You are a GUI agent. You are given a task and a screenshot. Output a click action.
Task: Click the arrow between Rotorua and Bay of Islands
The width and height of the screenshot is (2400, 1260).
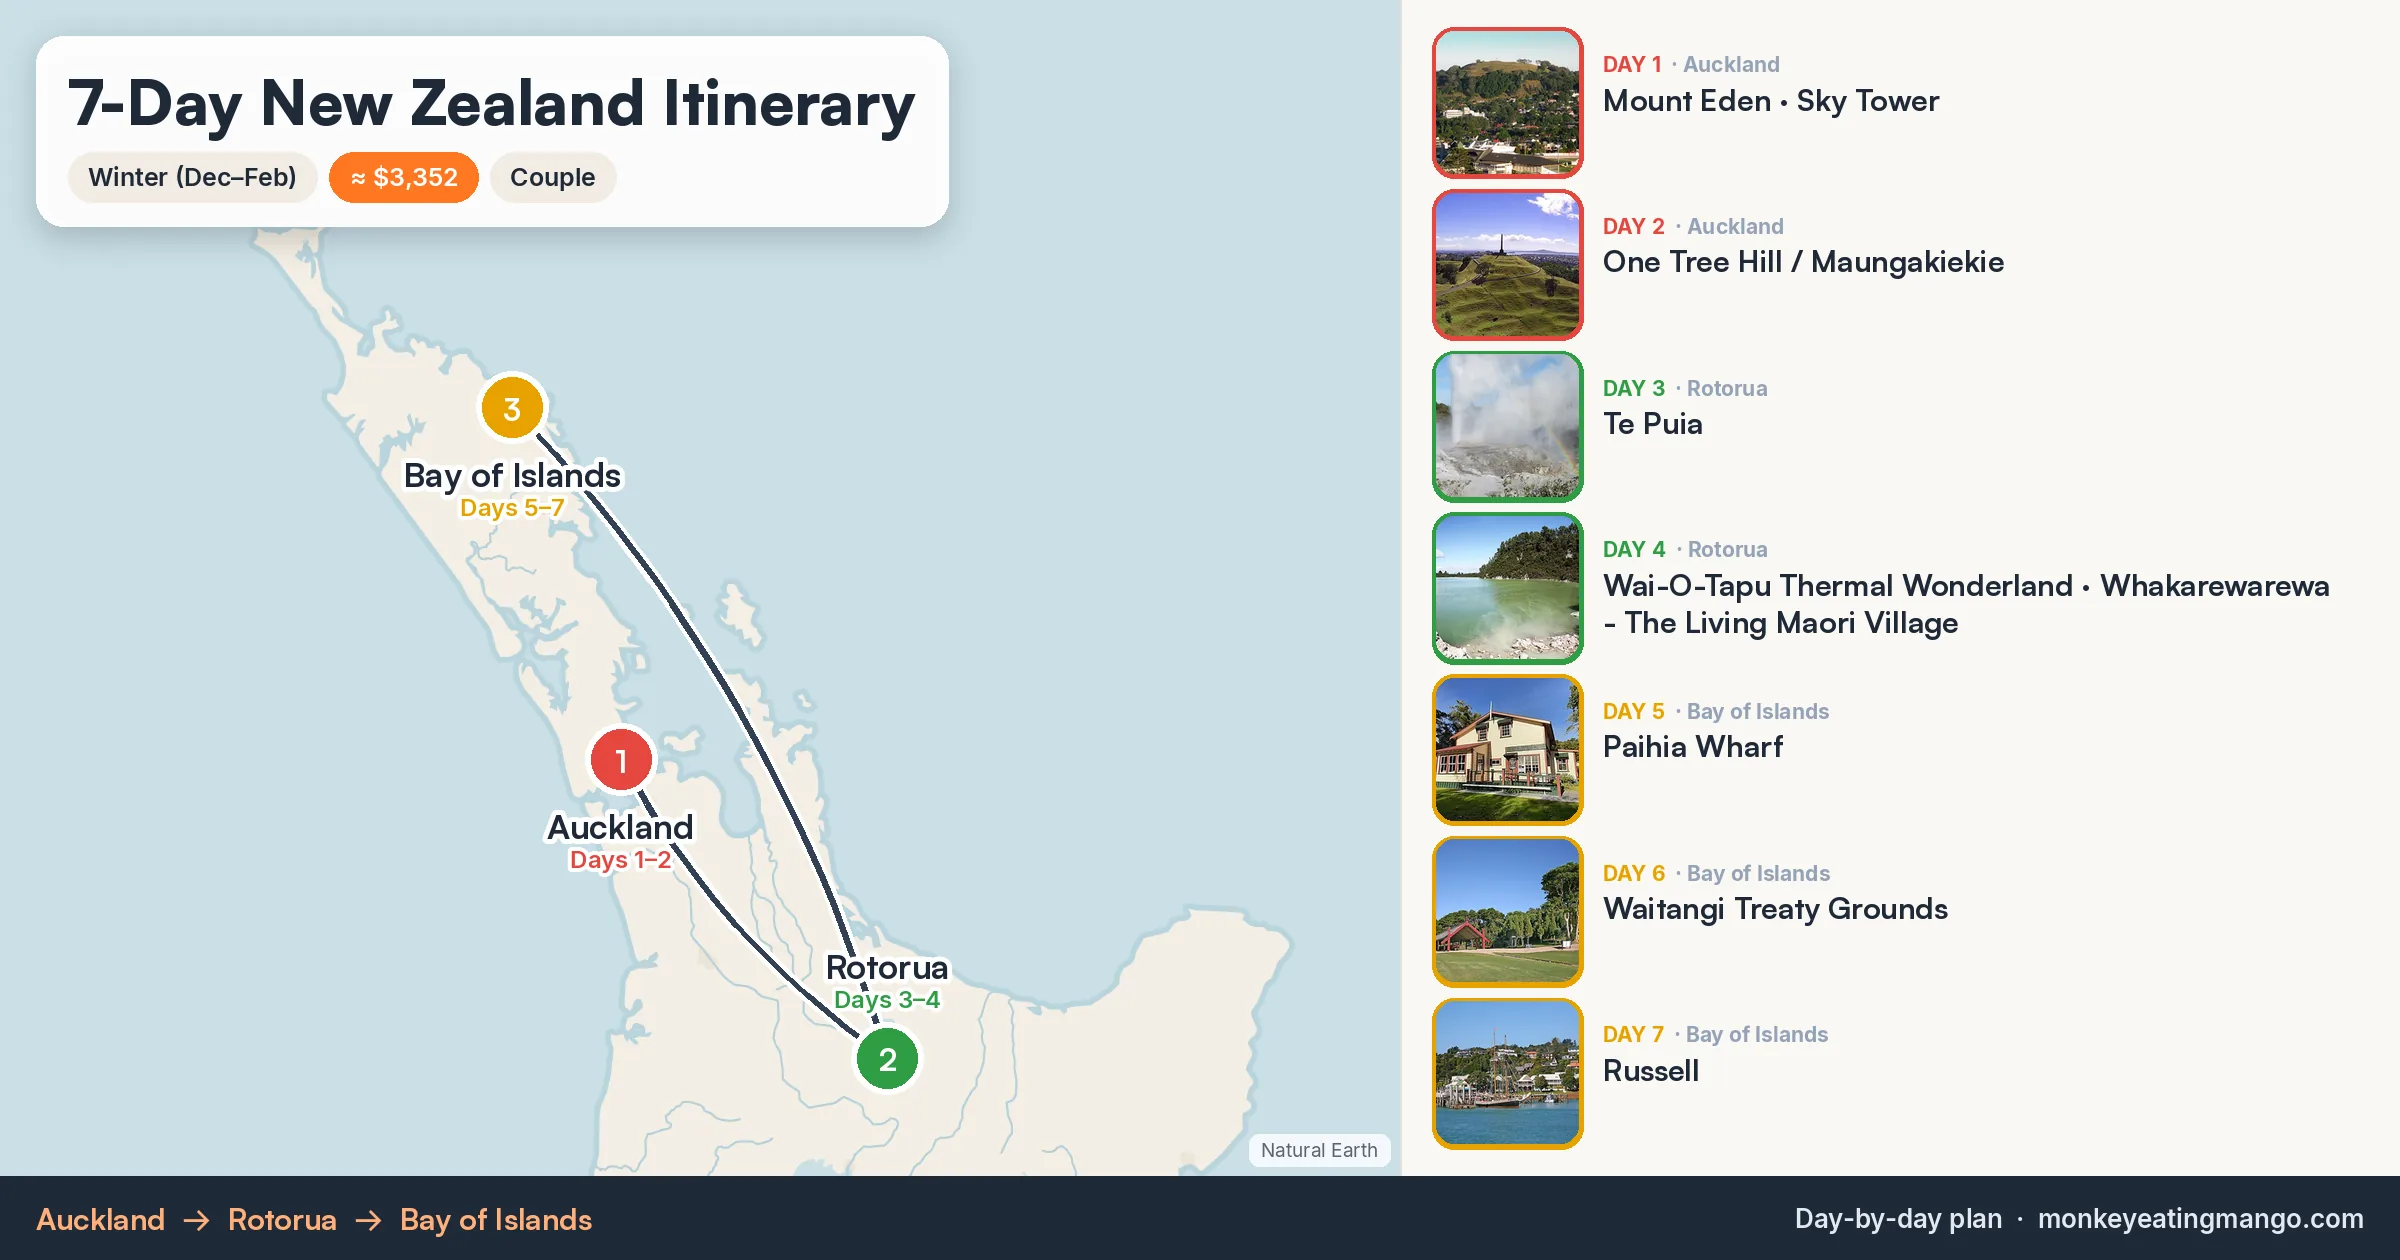pyautogui.click(x=369, y=1220)
